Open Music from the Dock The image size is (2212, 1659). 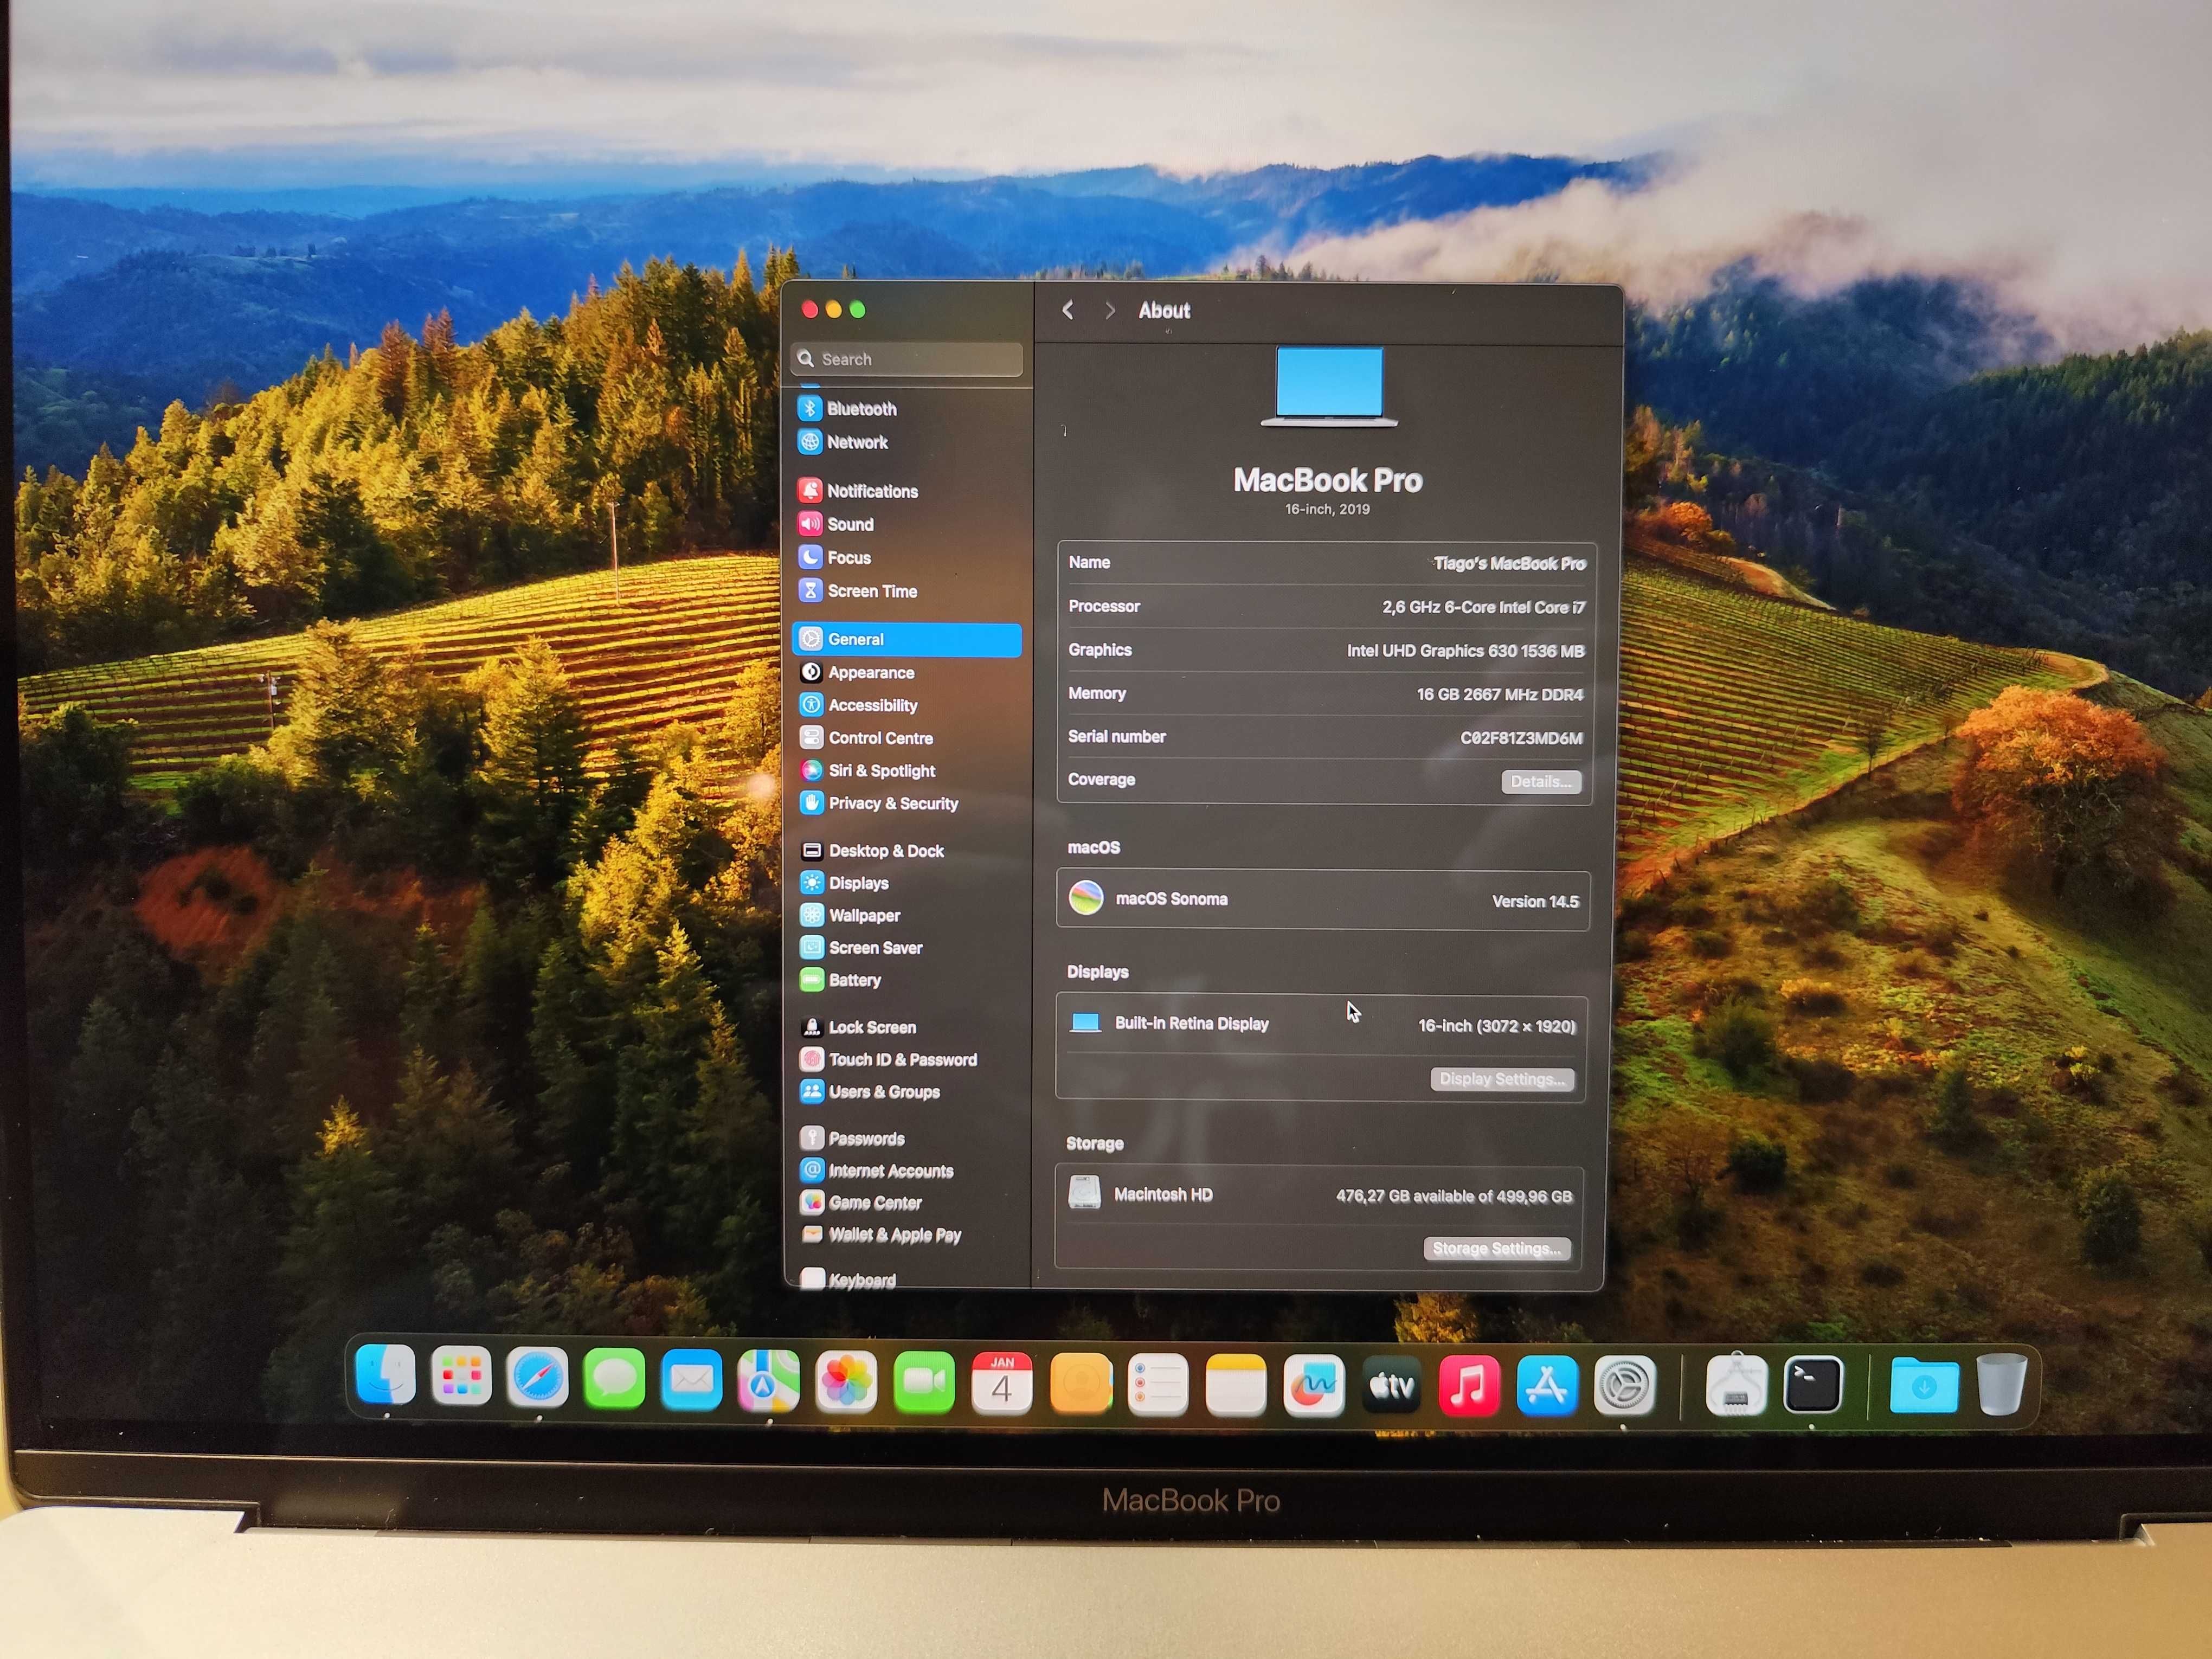pyautogui.click(x=1469, y=1386)
